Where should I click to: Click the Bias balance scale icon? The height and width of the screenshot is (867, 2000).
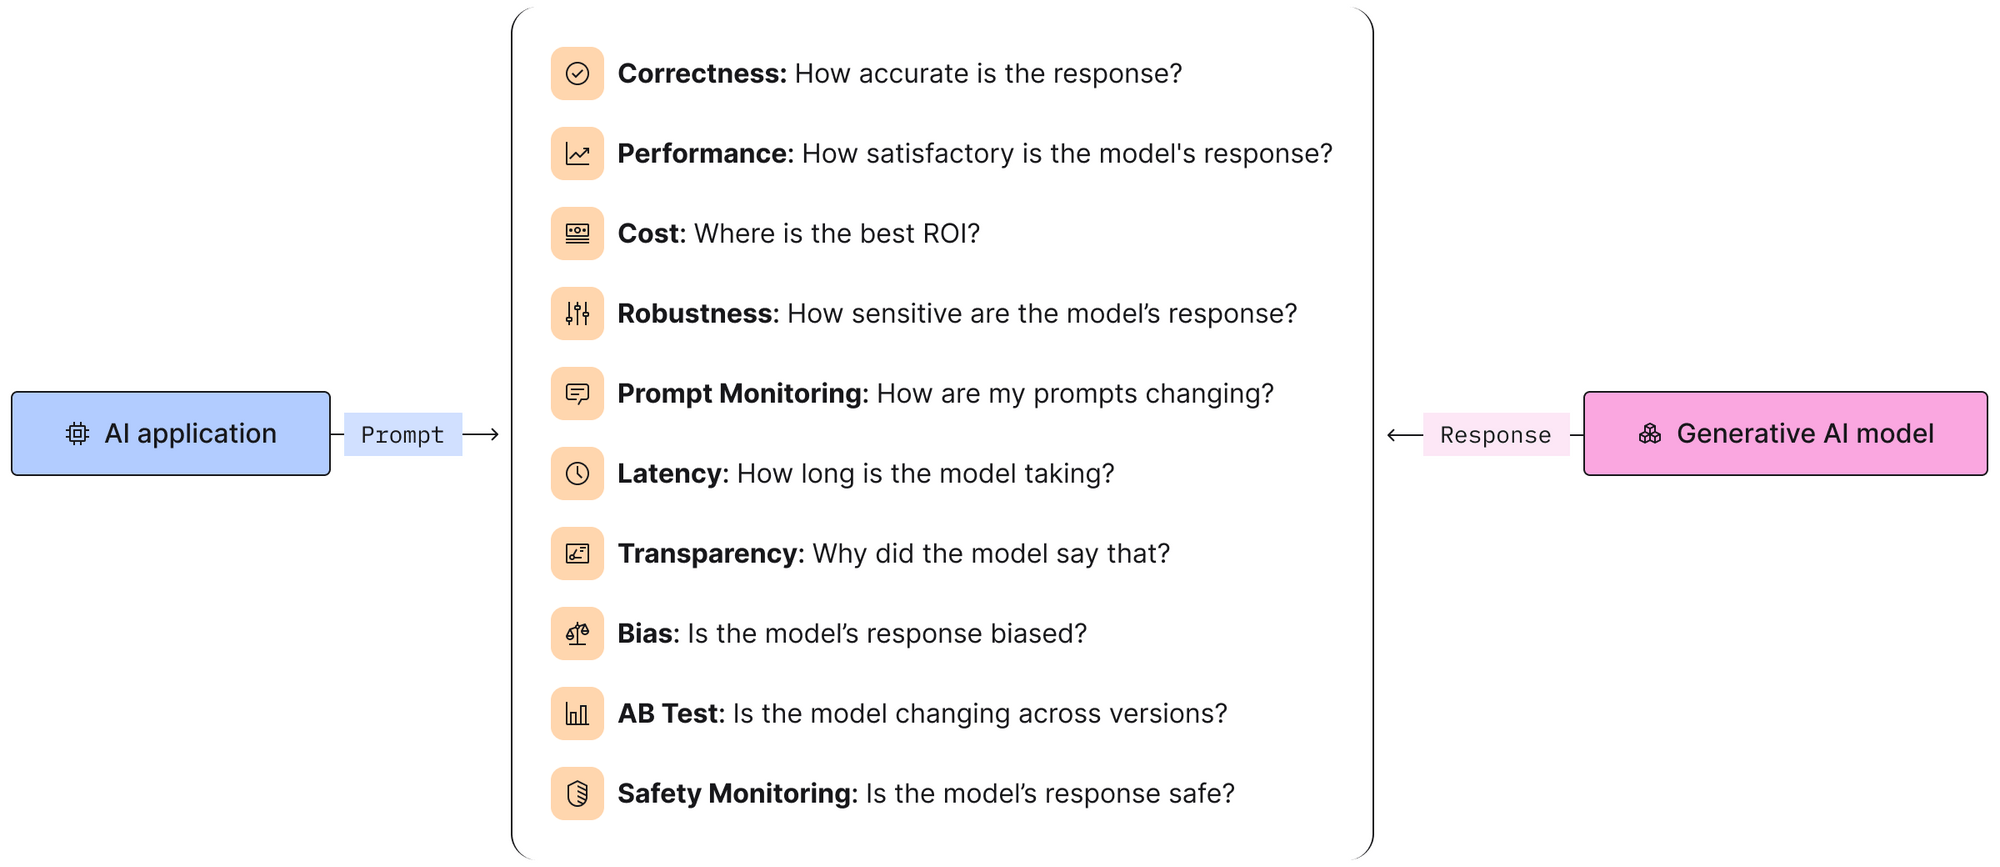tap(577, 634)
